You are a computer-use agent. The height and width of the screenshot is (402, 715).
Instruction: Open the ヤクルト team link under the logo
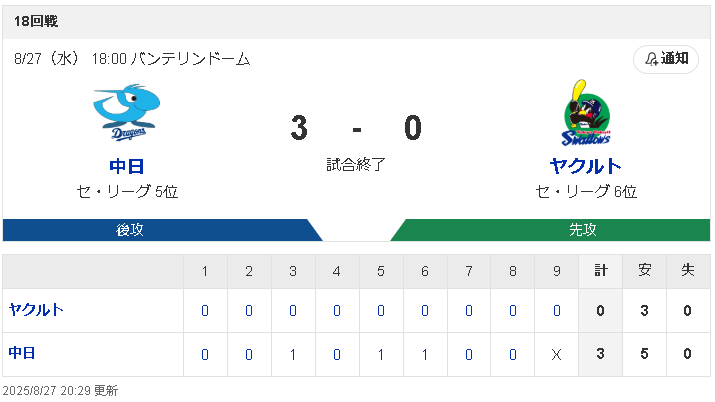click(x=585, y=166)
